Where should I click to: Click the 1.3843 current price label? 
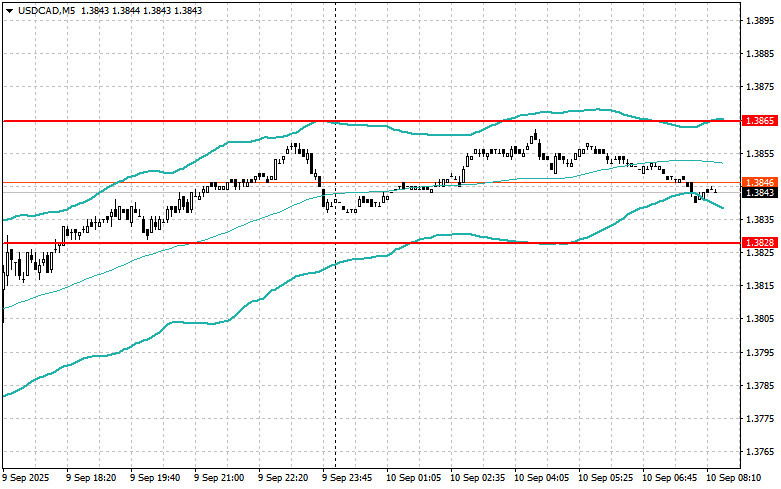[x=760, y=193]
